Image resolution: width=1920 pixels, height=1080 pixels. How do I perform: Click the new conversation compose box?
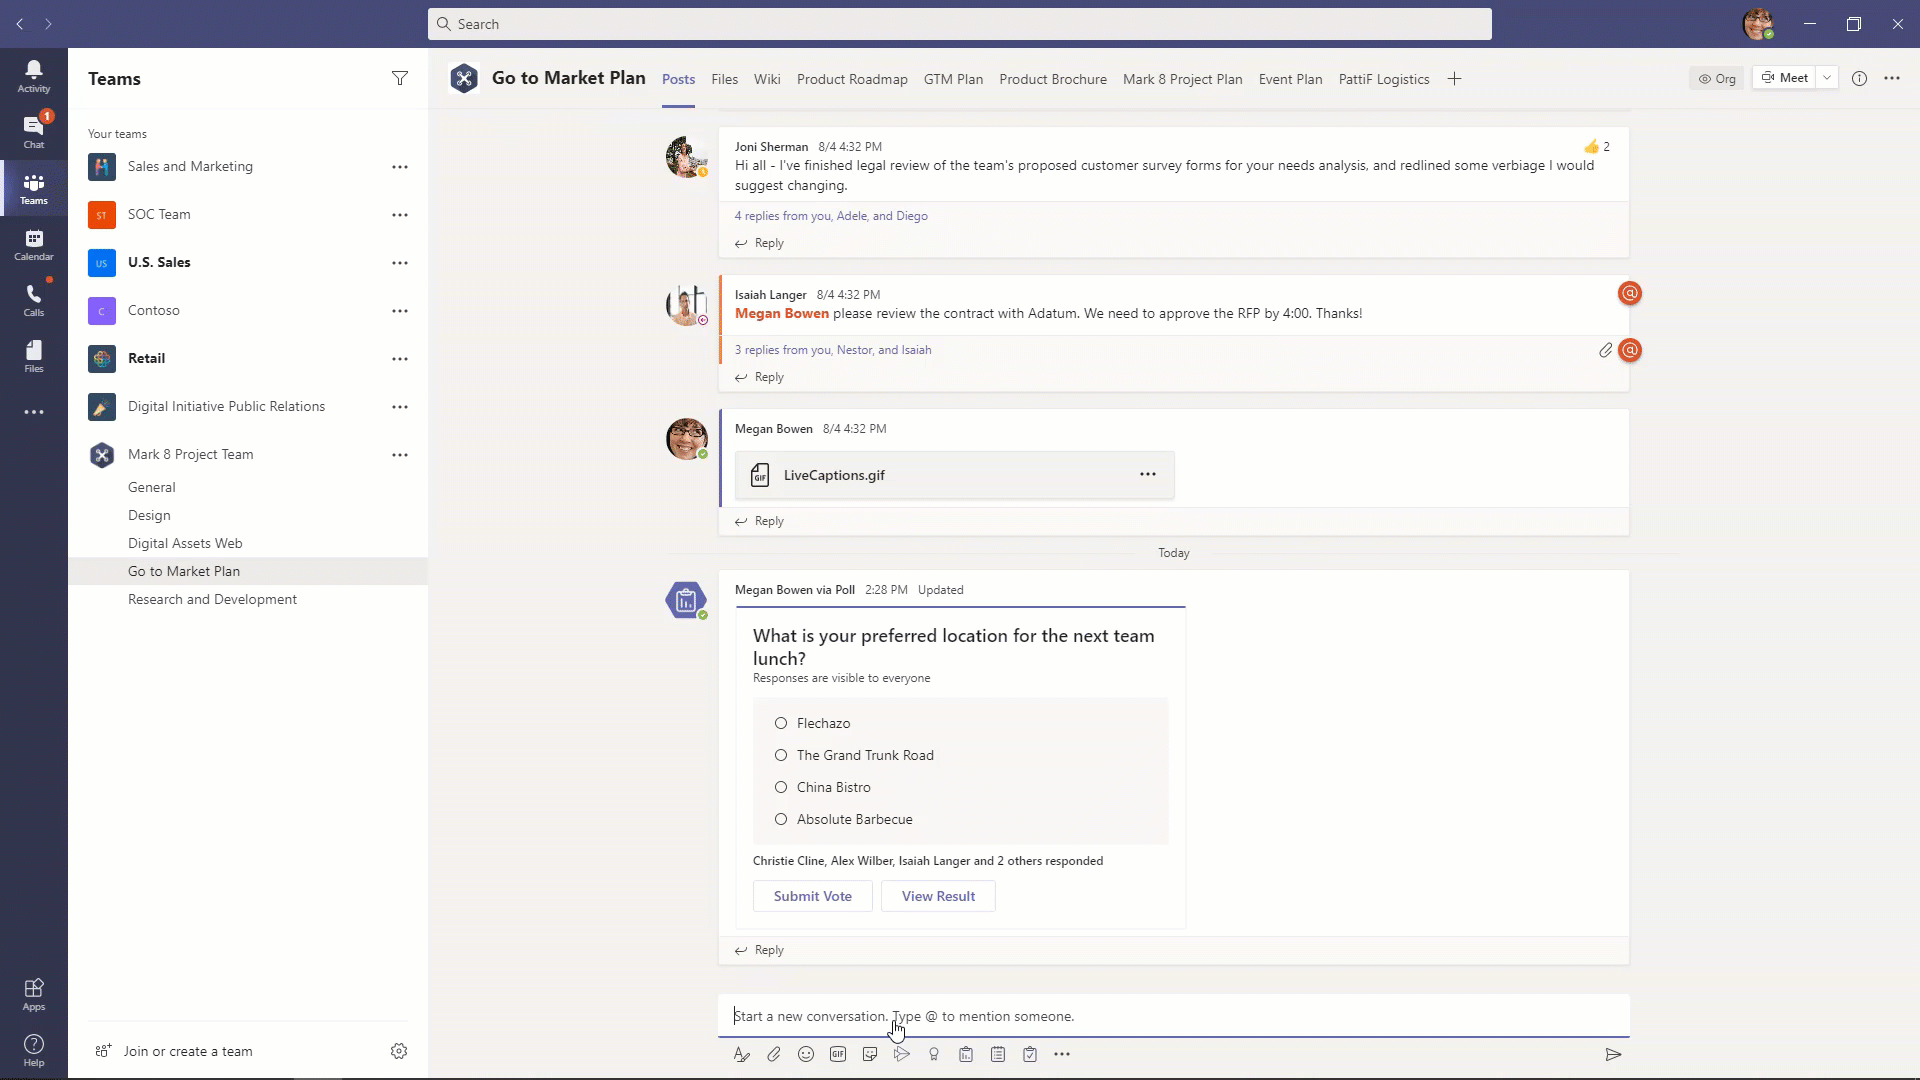click(1174, 1016)
